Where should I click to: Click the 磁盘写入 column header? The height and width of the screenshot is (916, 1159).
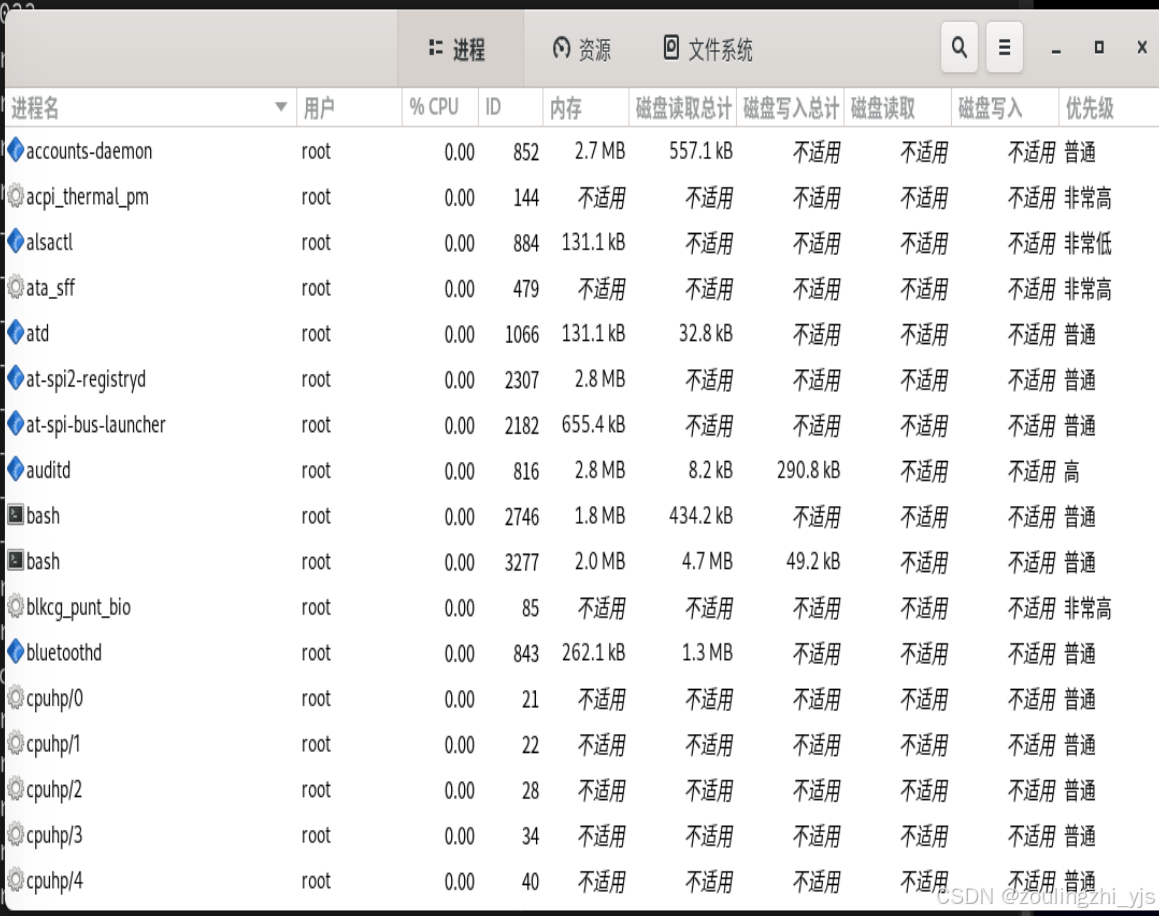tap(1005, 108)
